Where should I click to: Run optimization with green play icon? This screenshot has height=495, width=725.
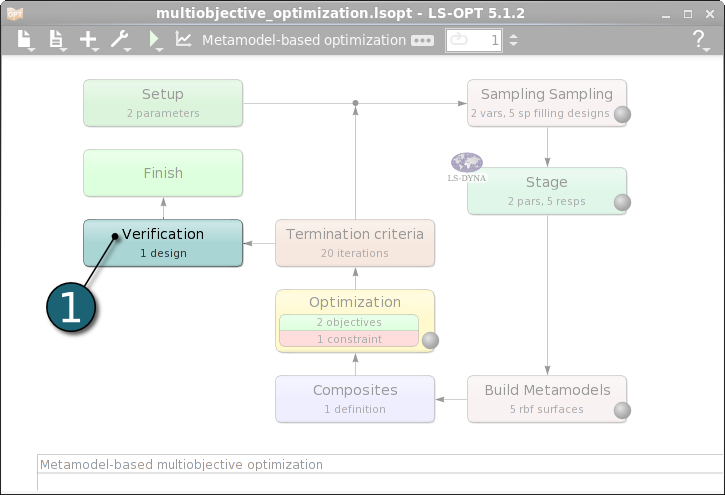[x=154, y=39]
